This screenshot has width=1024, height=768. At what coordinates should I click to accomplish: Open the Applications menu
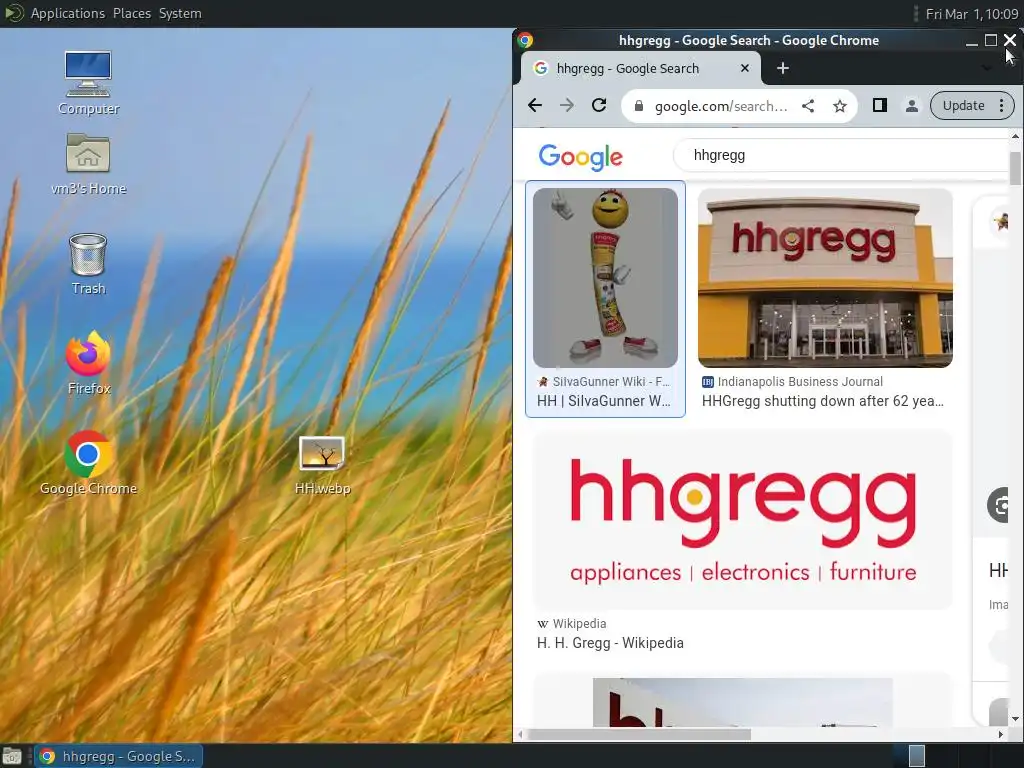tap(67, 13)
